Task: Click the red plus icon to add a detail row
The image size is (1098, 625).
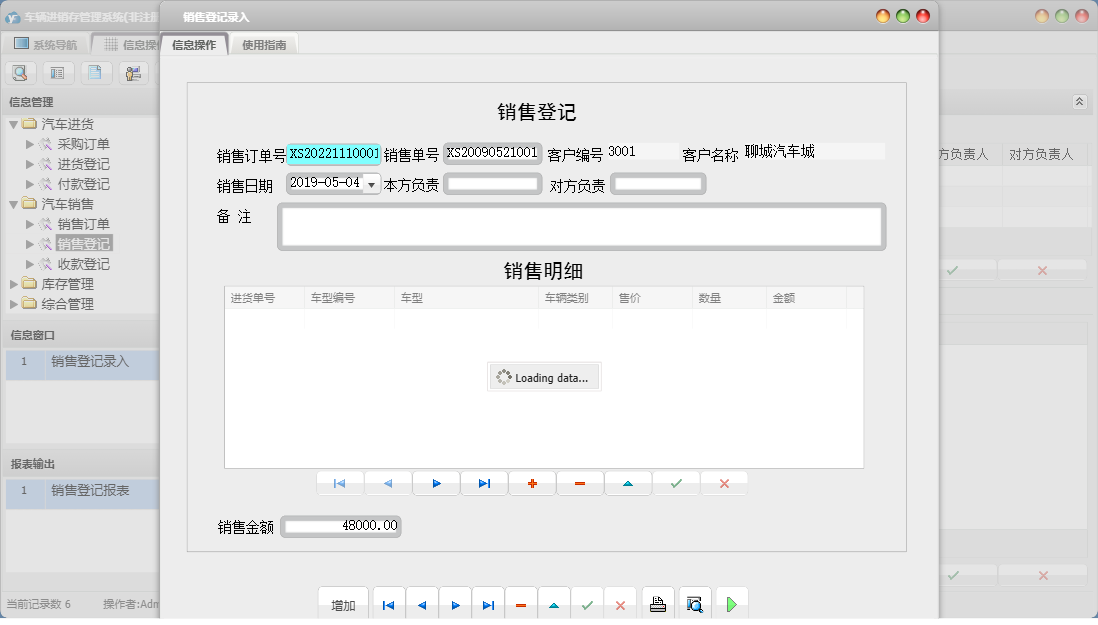Action: [531, 483]
